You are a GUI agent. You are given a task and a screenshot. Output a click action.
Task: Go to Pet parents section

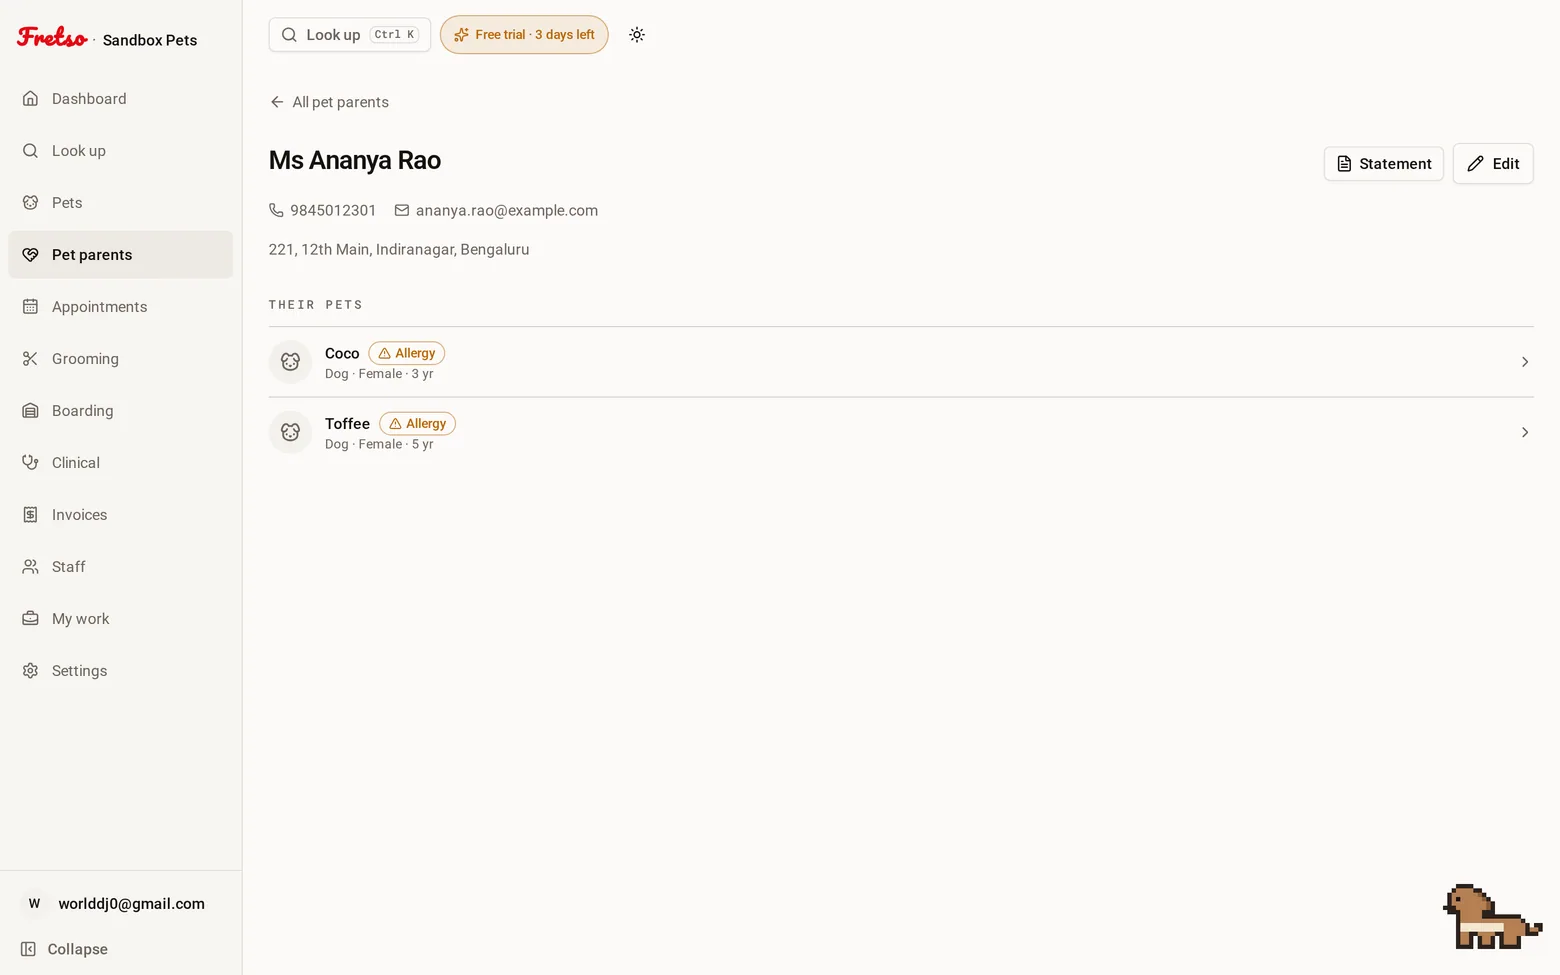click(x=120, y=255)
